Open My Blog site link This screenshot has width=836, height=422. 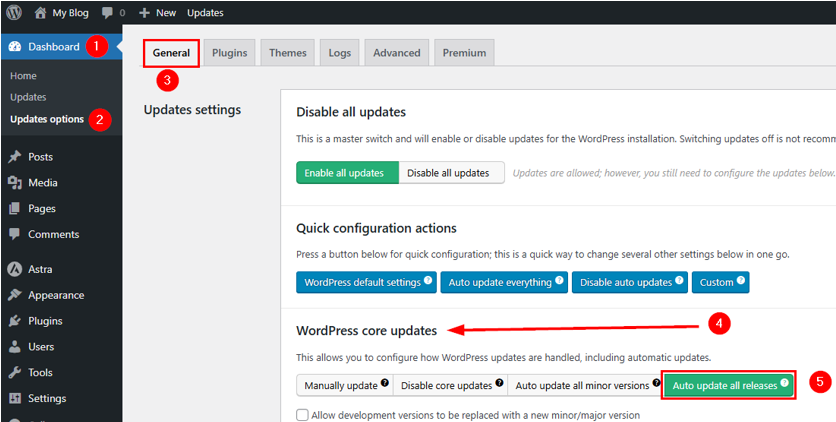[x=62, y=13]
